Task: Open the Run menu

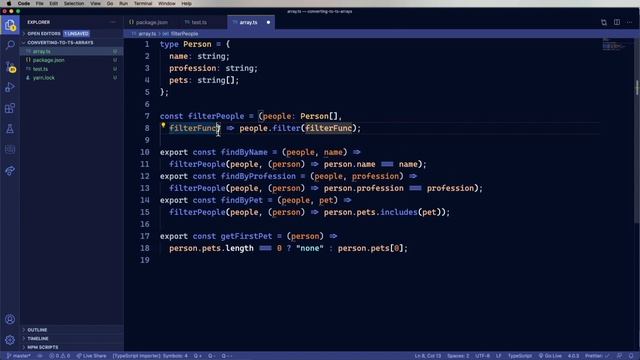Action: coord(123,3)
